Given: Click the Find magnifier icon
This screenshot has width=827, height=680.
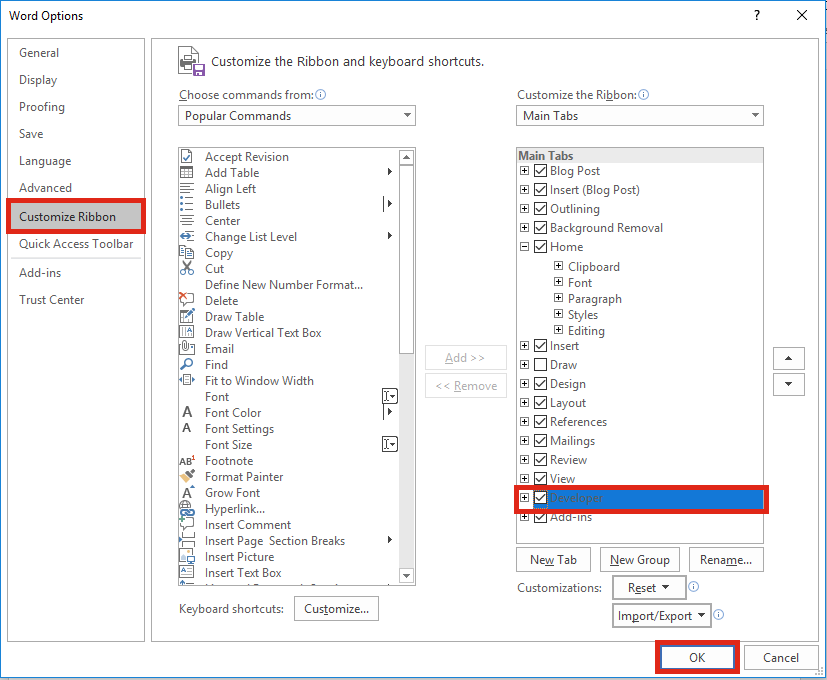Looking at the screenshot, I should click(189, 365).
